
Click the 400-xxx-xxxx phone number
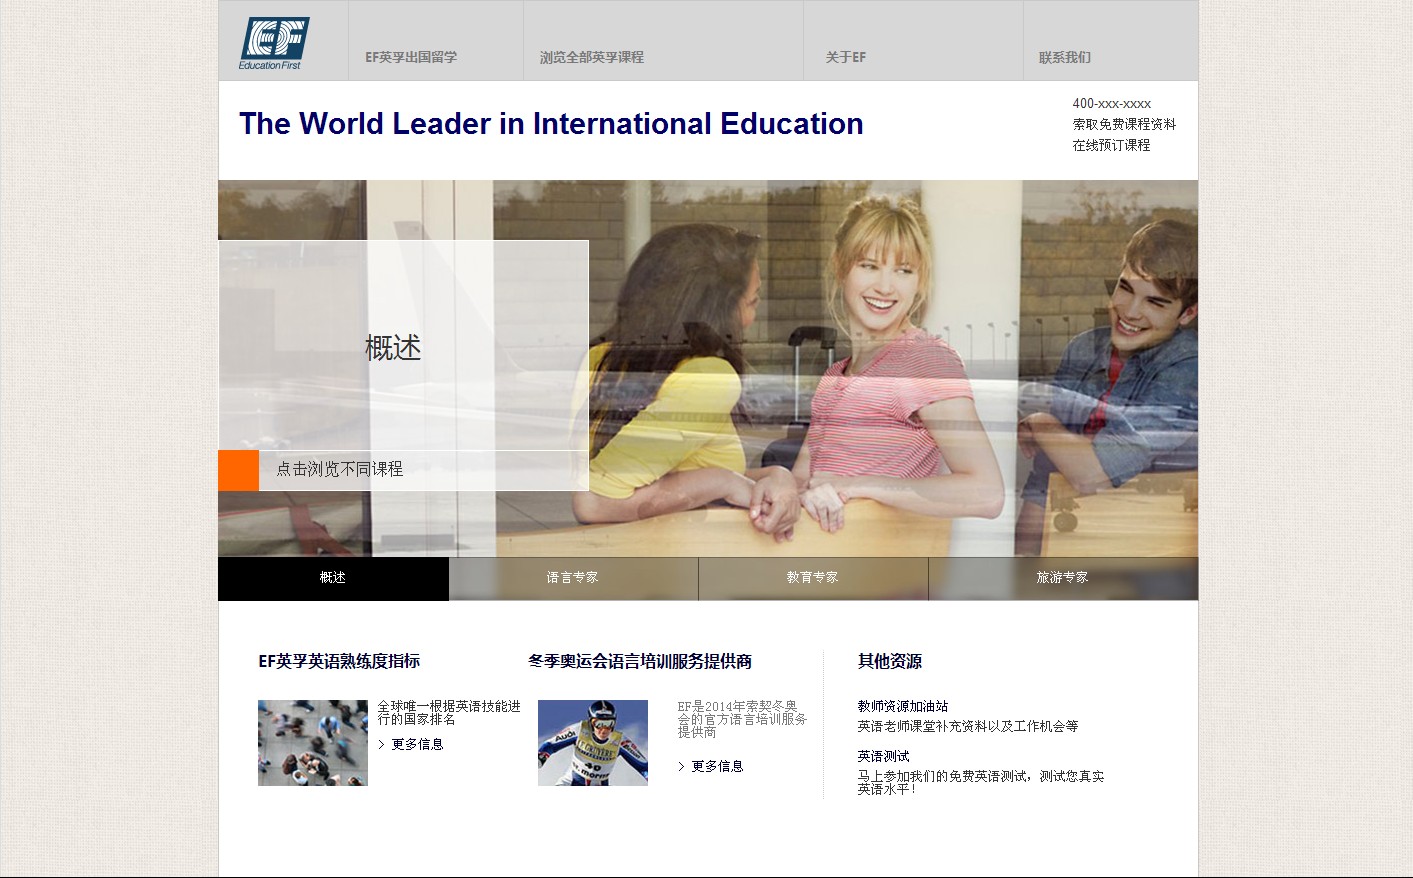pyautogui.click(x=1112, y=103)
